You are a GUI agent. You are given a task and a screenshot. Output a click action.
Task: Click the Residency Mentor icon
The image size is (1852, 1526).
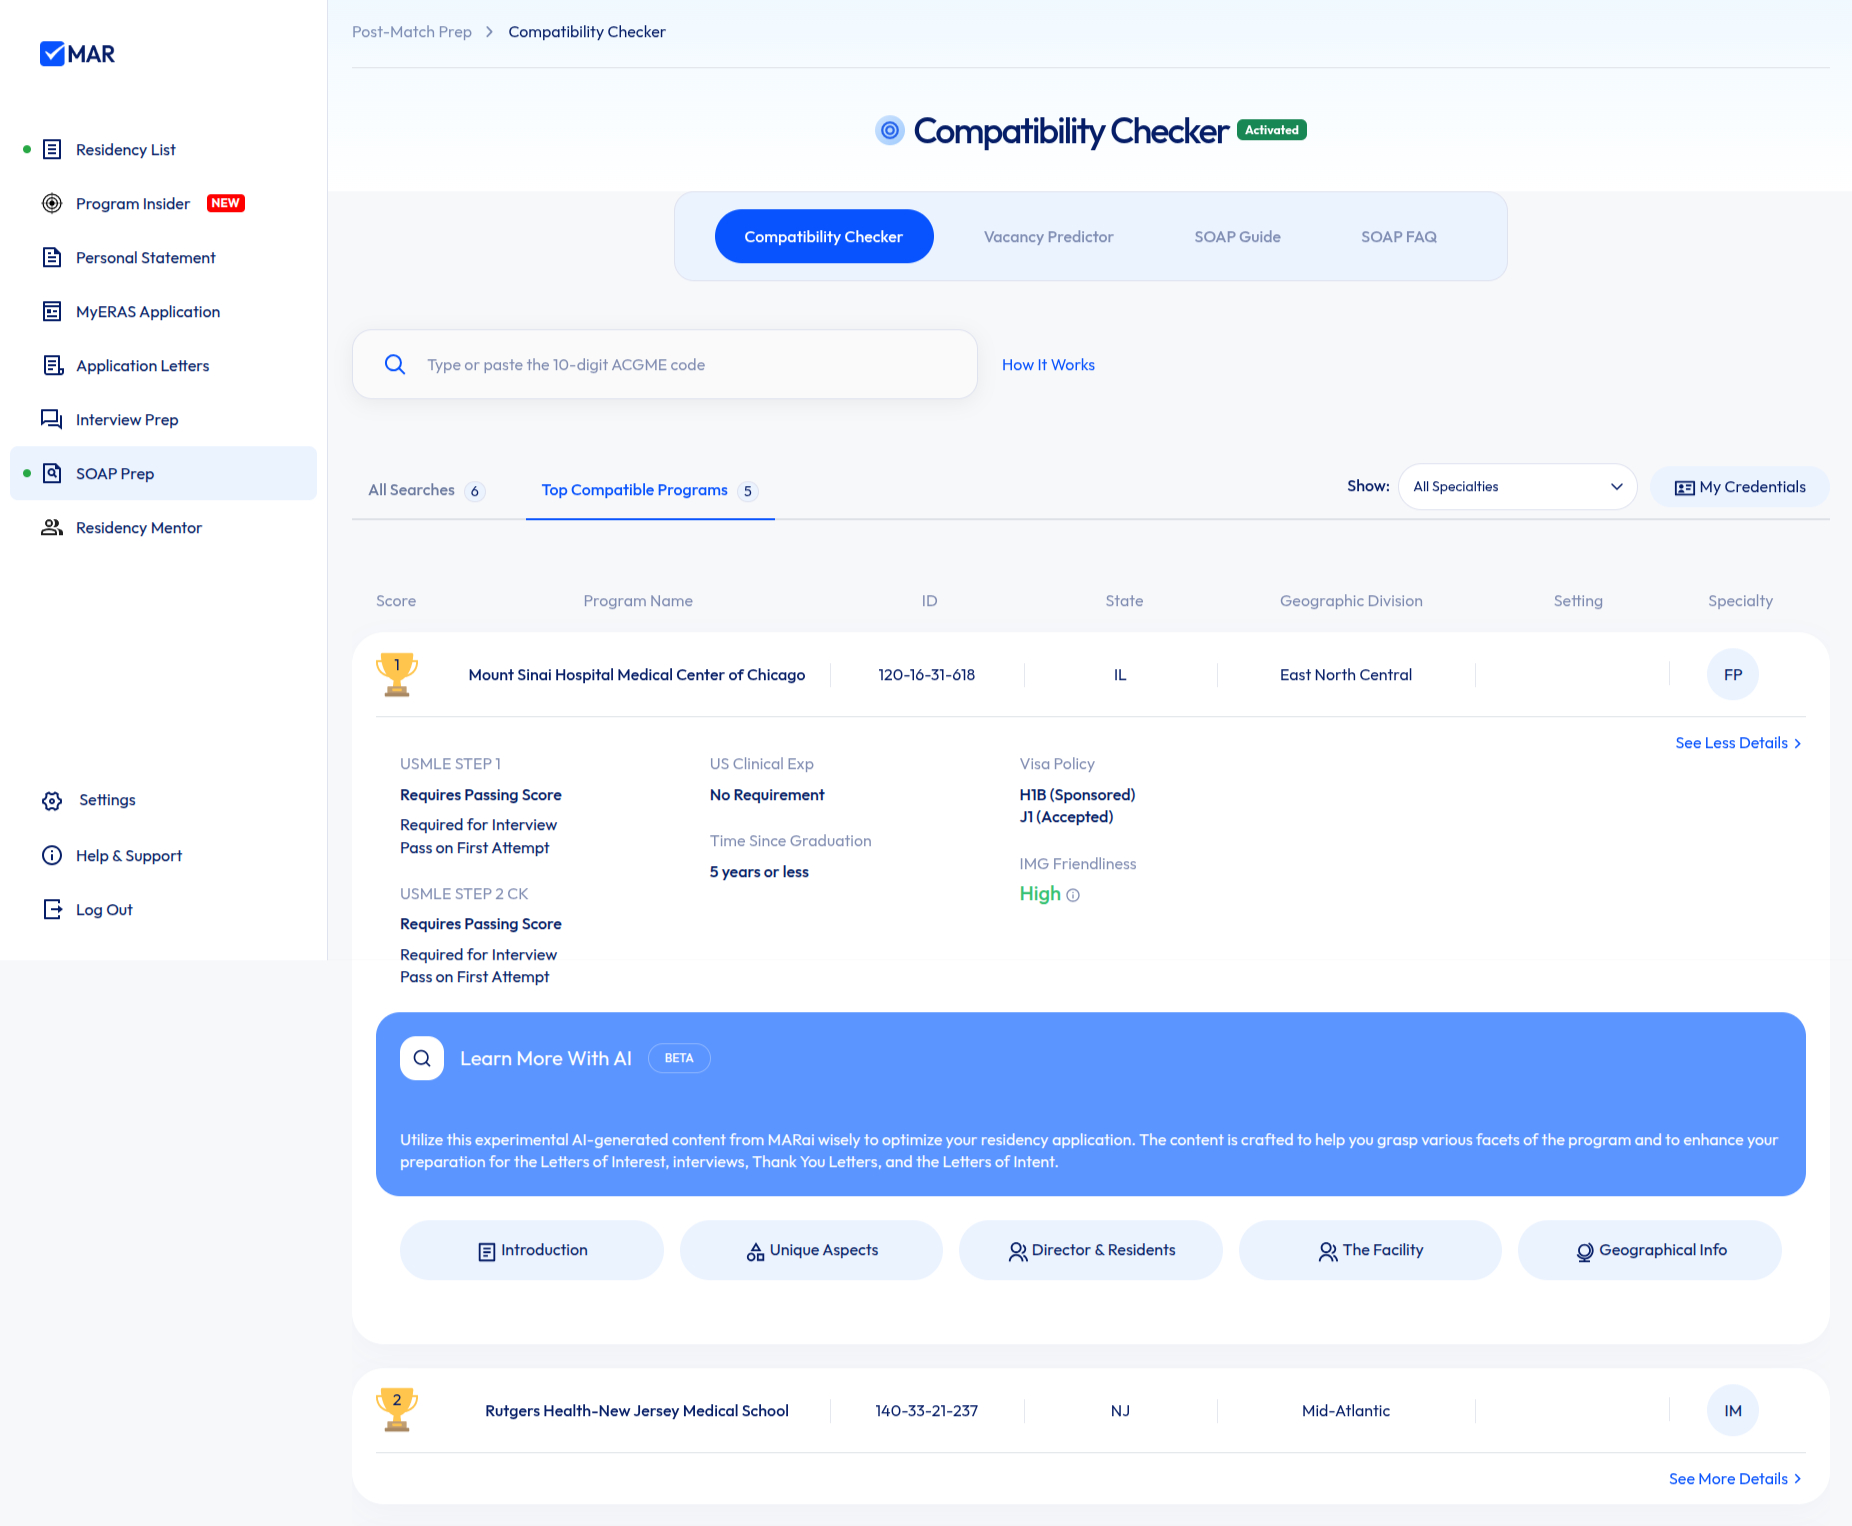tap(52, 527)
